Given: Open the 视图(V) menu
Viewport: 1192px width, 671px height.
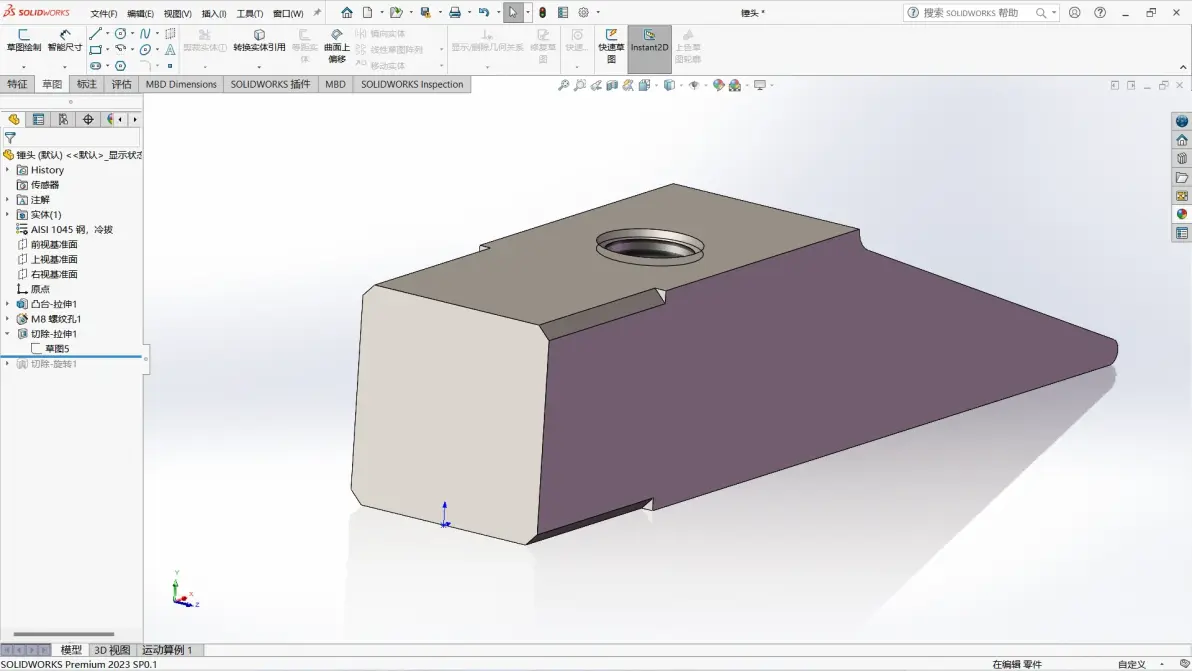Looking at the screenshot, I should [177, 14].
